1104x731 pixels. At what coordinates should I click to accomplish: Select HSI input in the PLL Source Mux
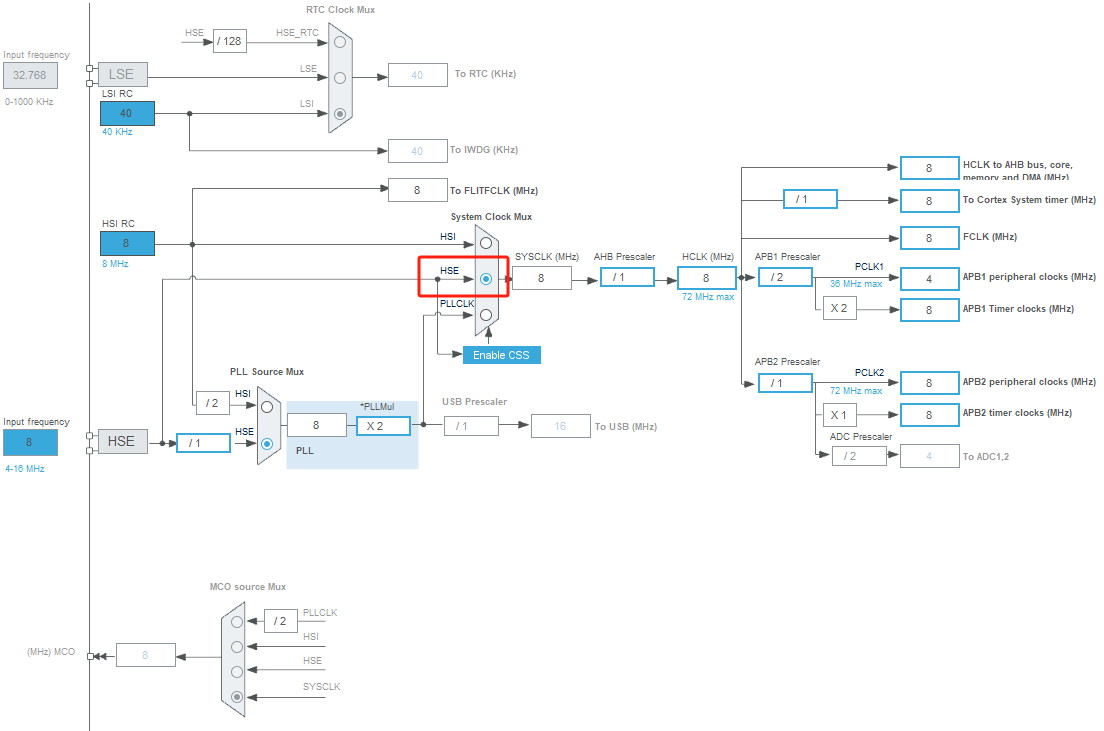(265, 408)
